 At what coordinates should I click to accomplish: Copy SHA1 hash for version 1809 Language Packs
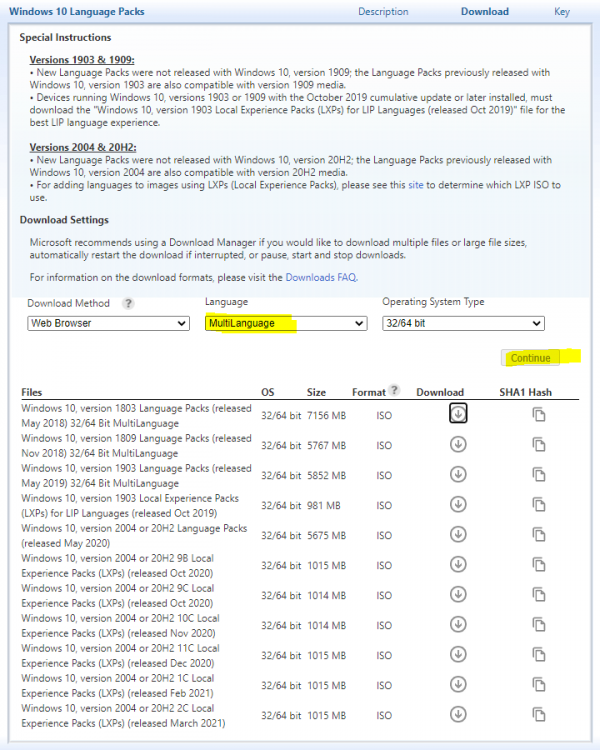(x=539, y=445)
